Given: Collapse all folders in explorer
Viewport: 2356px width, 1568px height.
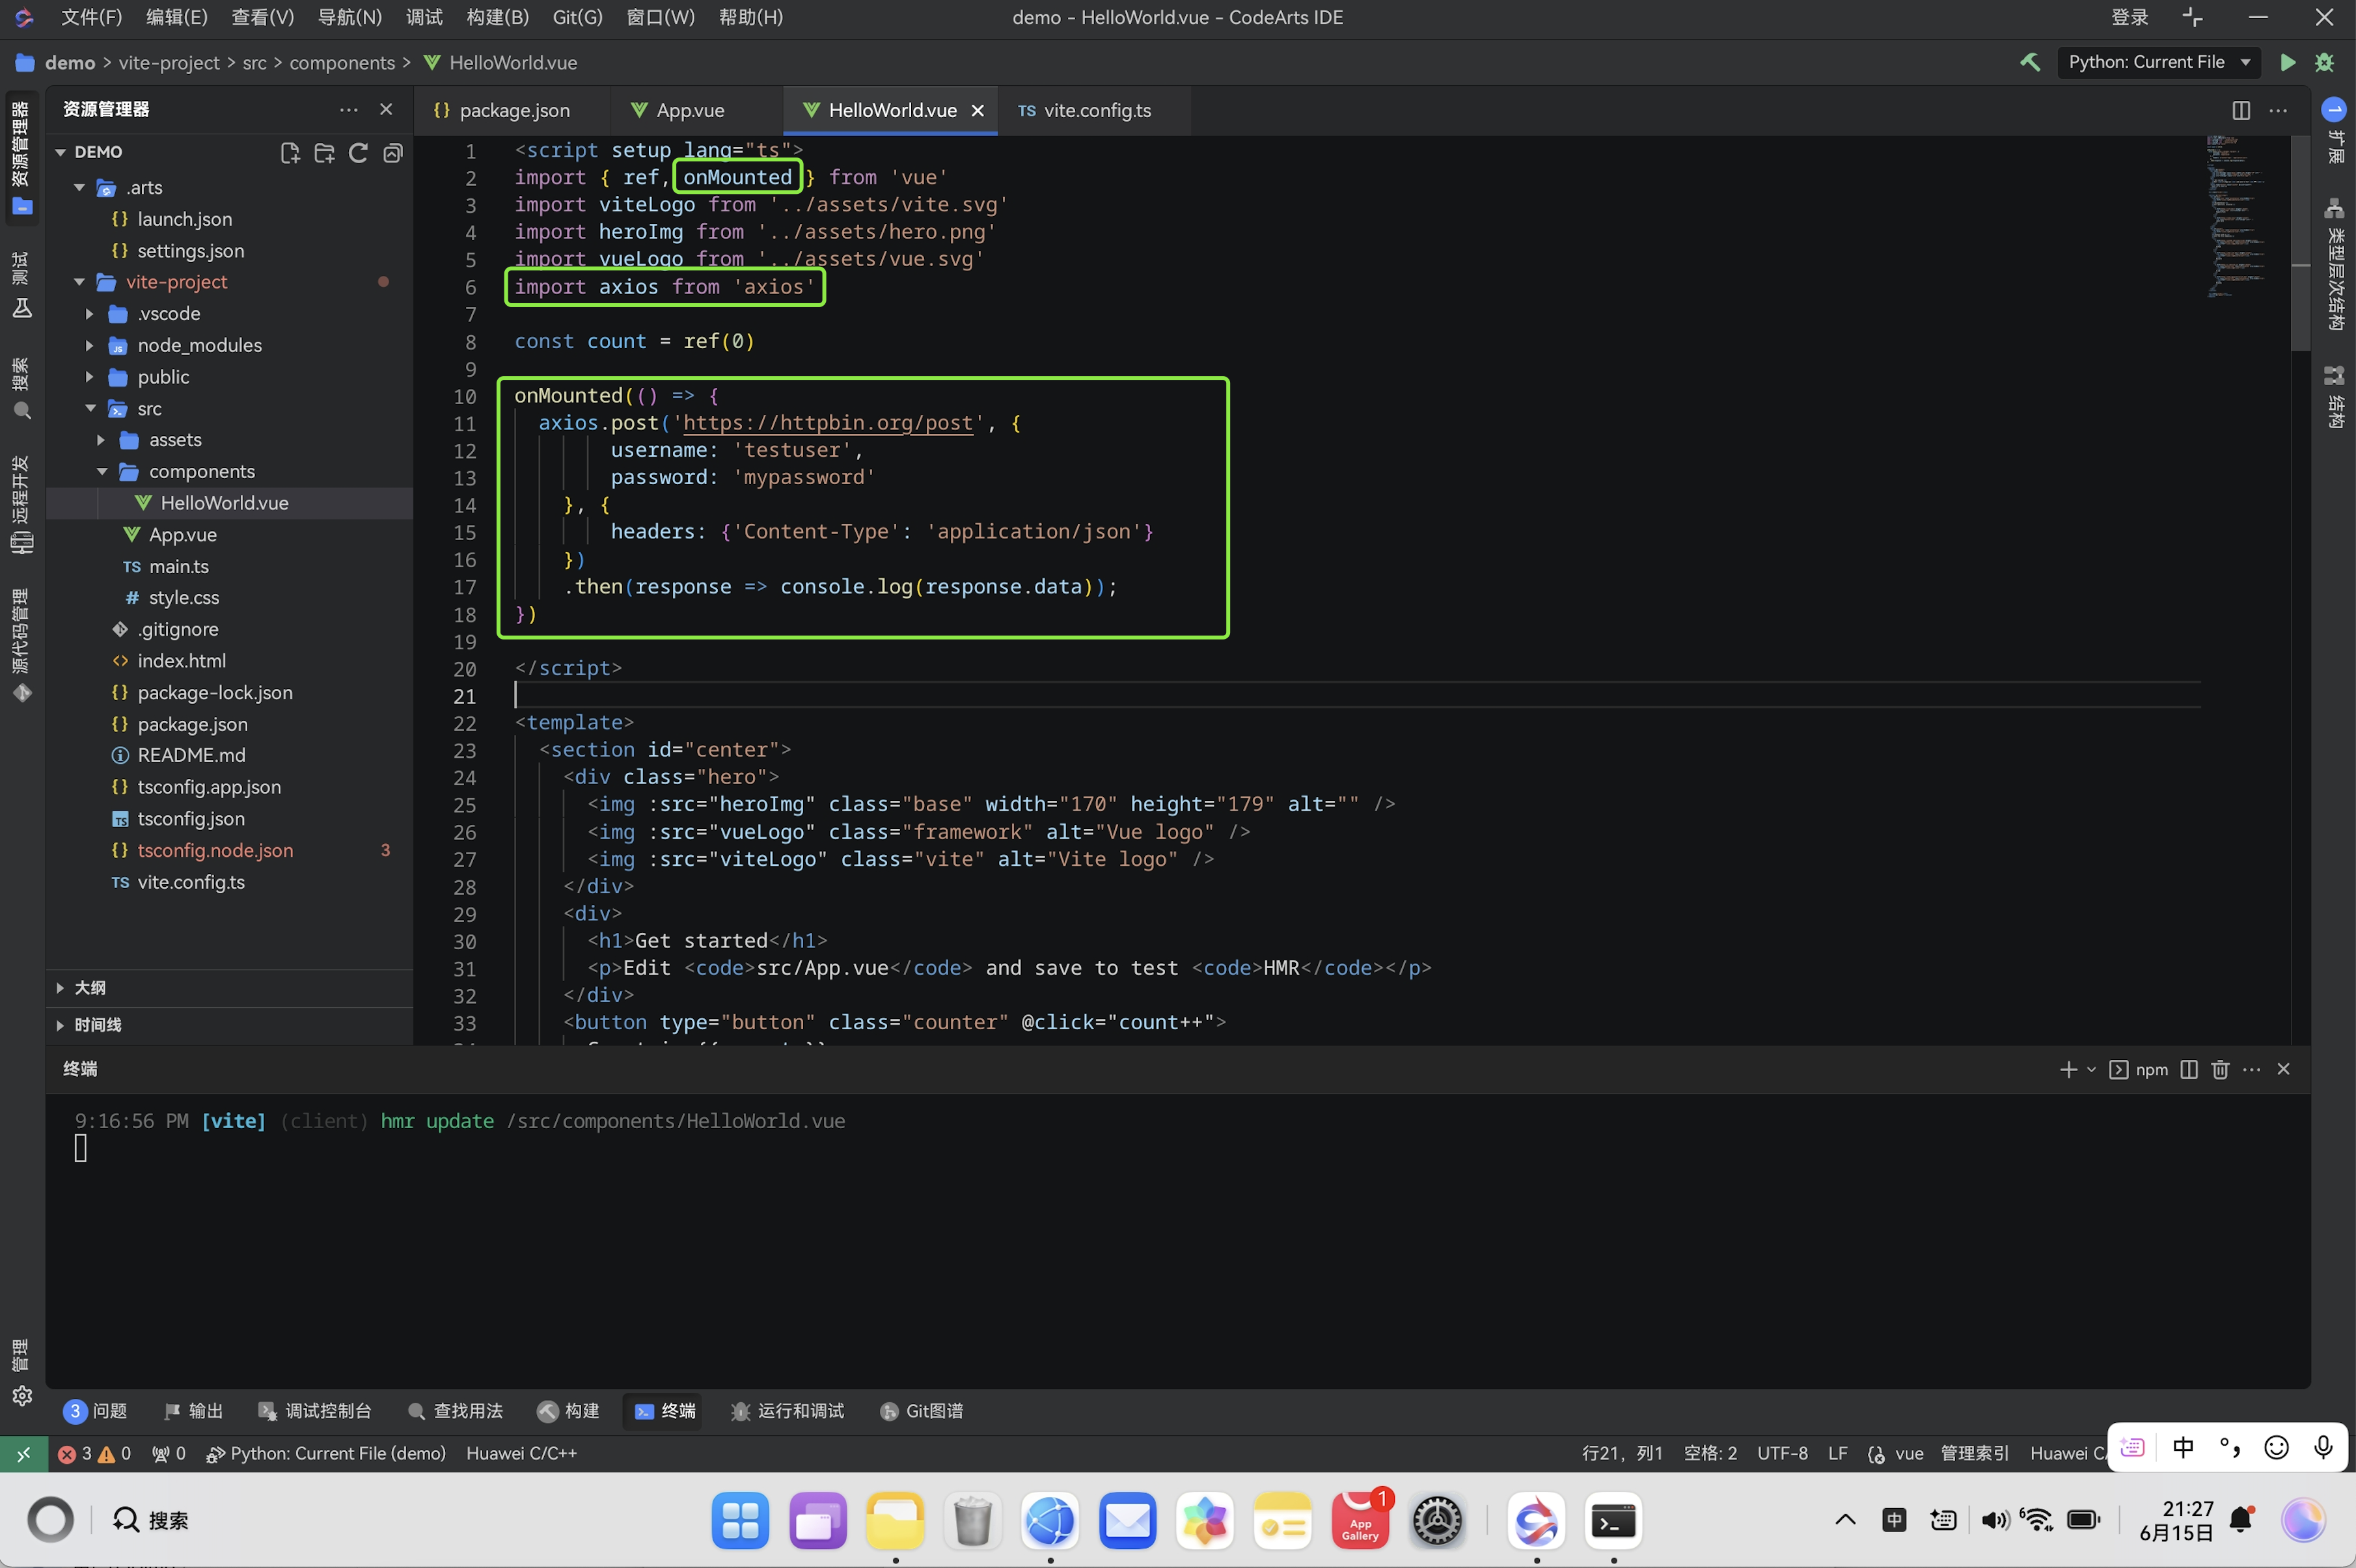Looking at the screenshot, I should [393, 152].
